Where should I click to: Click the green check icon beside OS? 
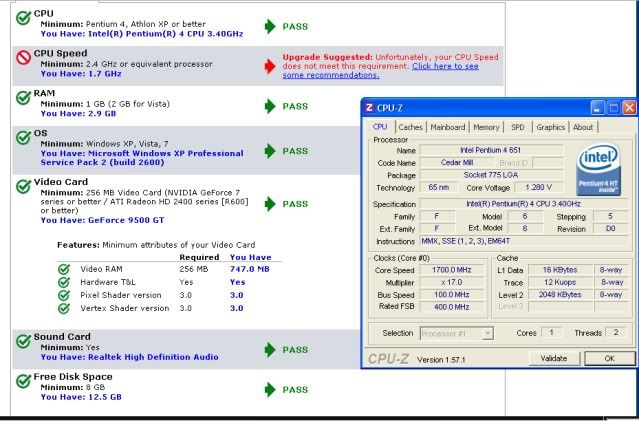coord(24,137)
